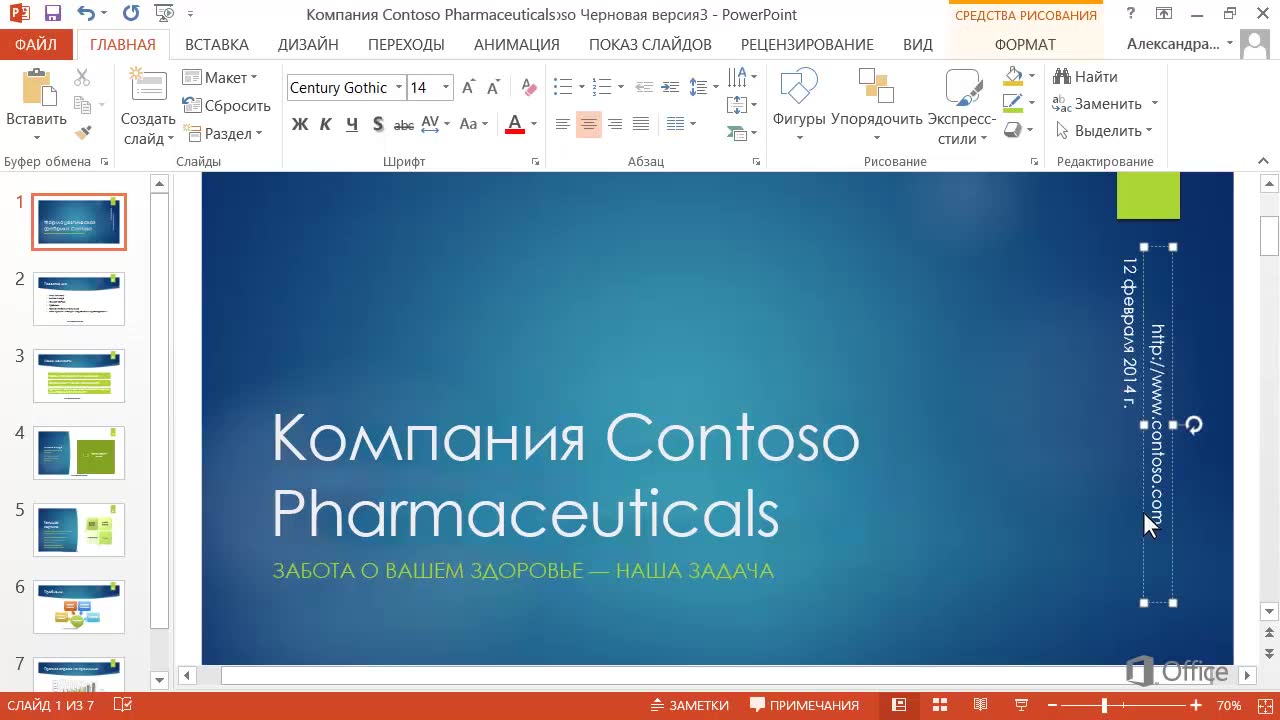Open font color dropdown arrow
The height and width of the screenshot is (720, 1280).
tap(534, 124)
